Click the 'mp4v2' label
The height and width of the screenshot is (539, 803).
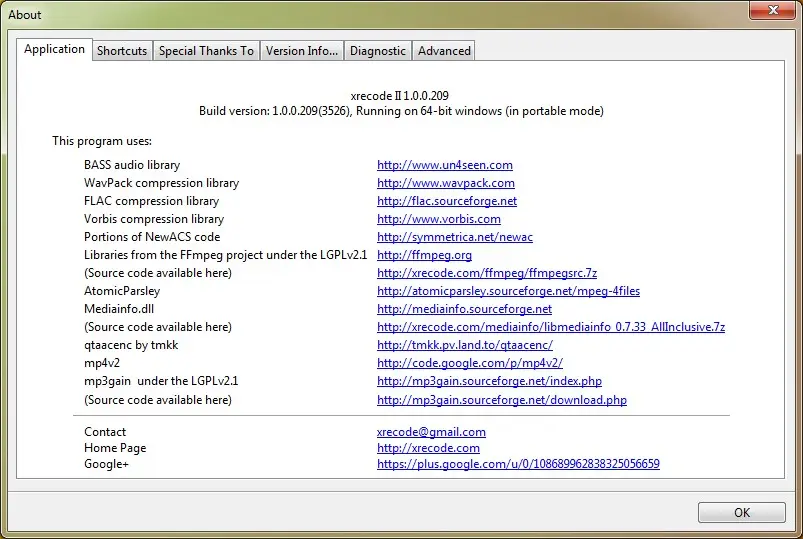pos(102,363)
